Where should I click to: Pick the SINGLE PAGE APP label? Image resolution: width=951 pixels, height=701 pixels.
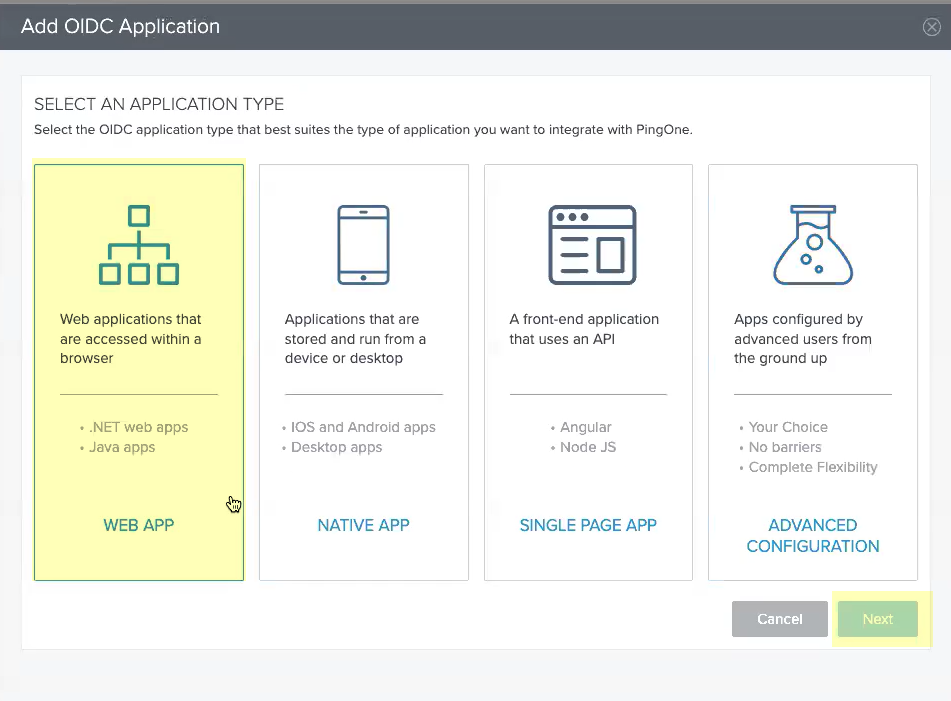tap(588, 525)
